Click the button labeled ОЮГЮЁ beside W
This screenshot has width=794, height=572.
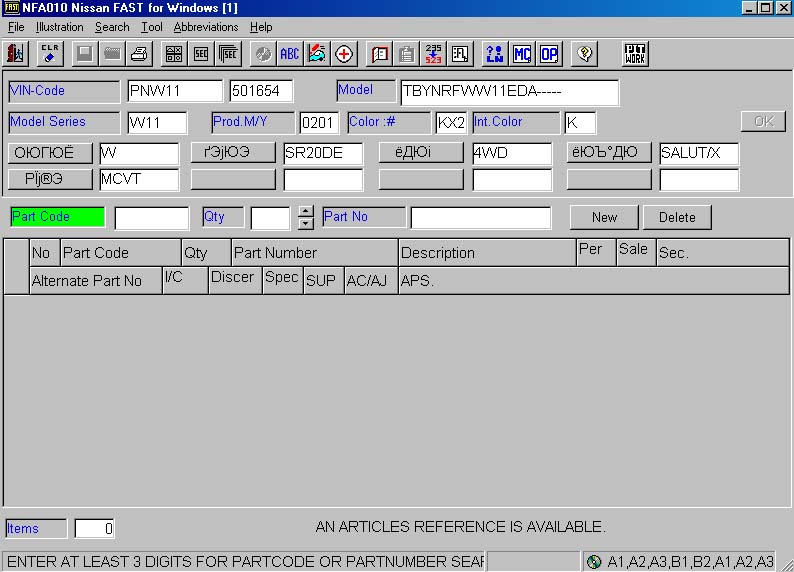(50, 153)
